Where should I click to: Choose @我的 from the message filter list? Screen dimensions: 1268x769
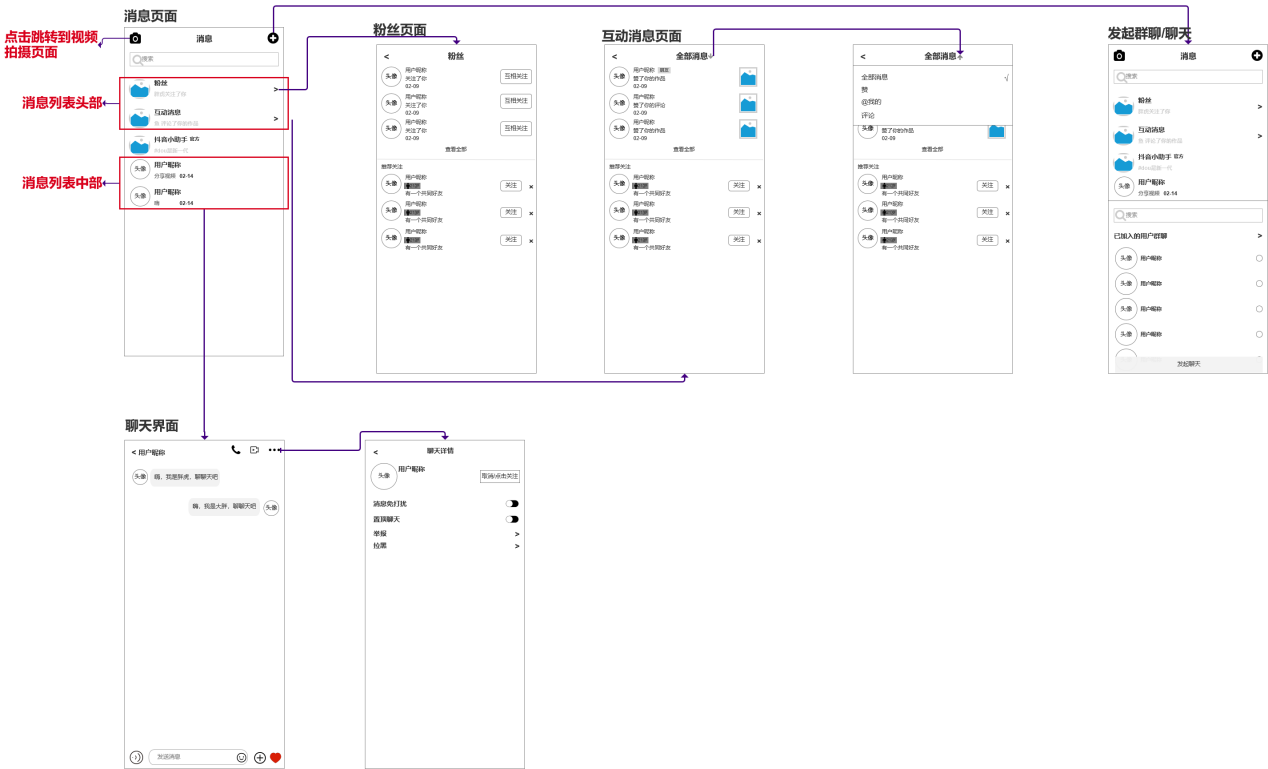(872, 102)
